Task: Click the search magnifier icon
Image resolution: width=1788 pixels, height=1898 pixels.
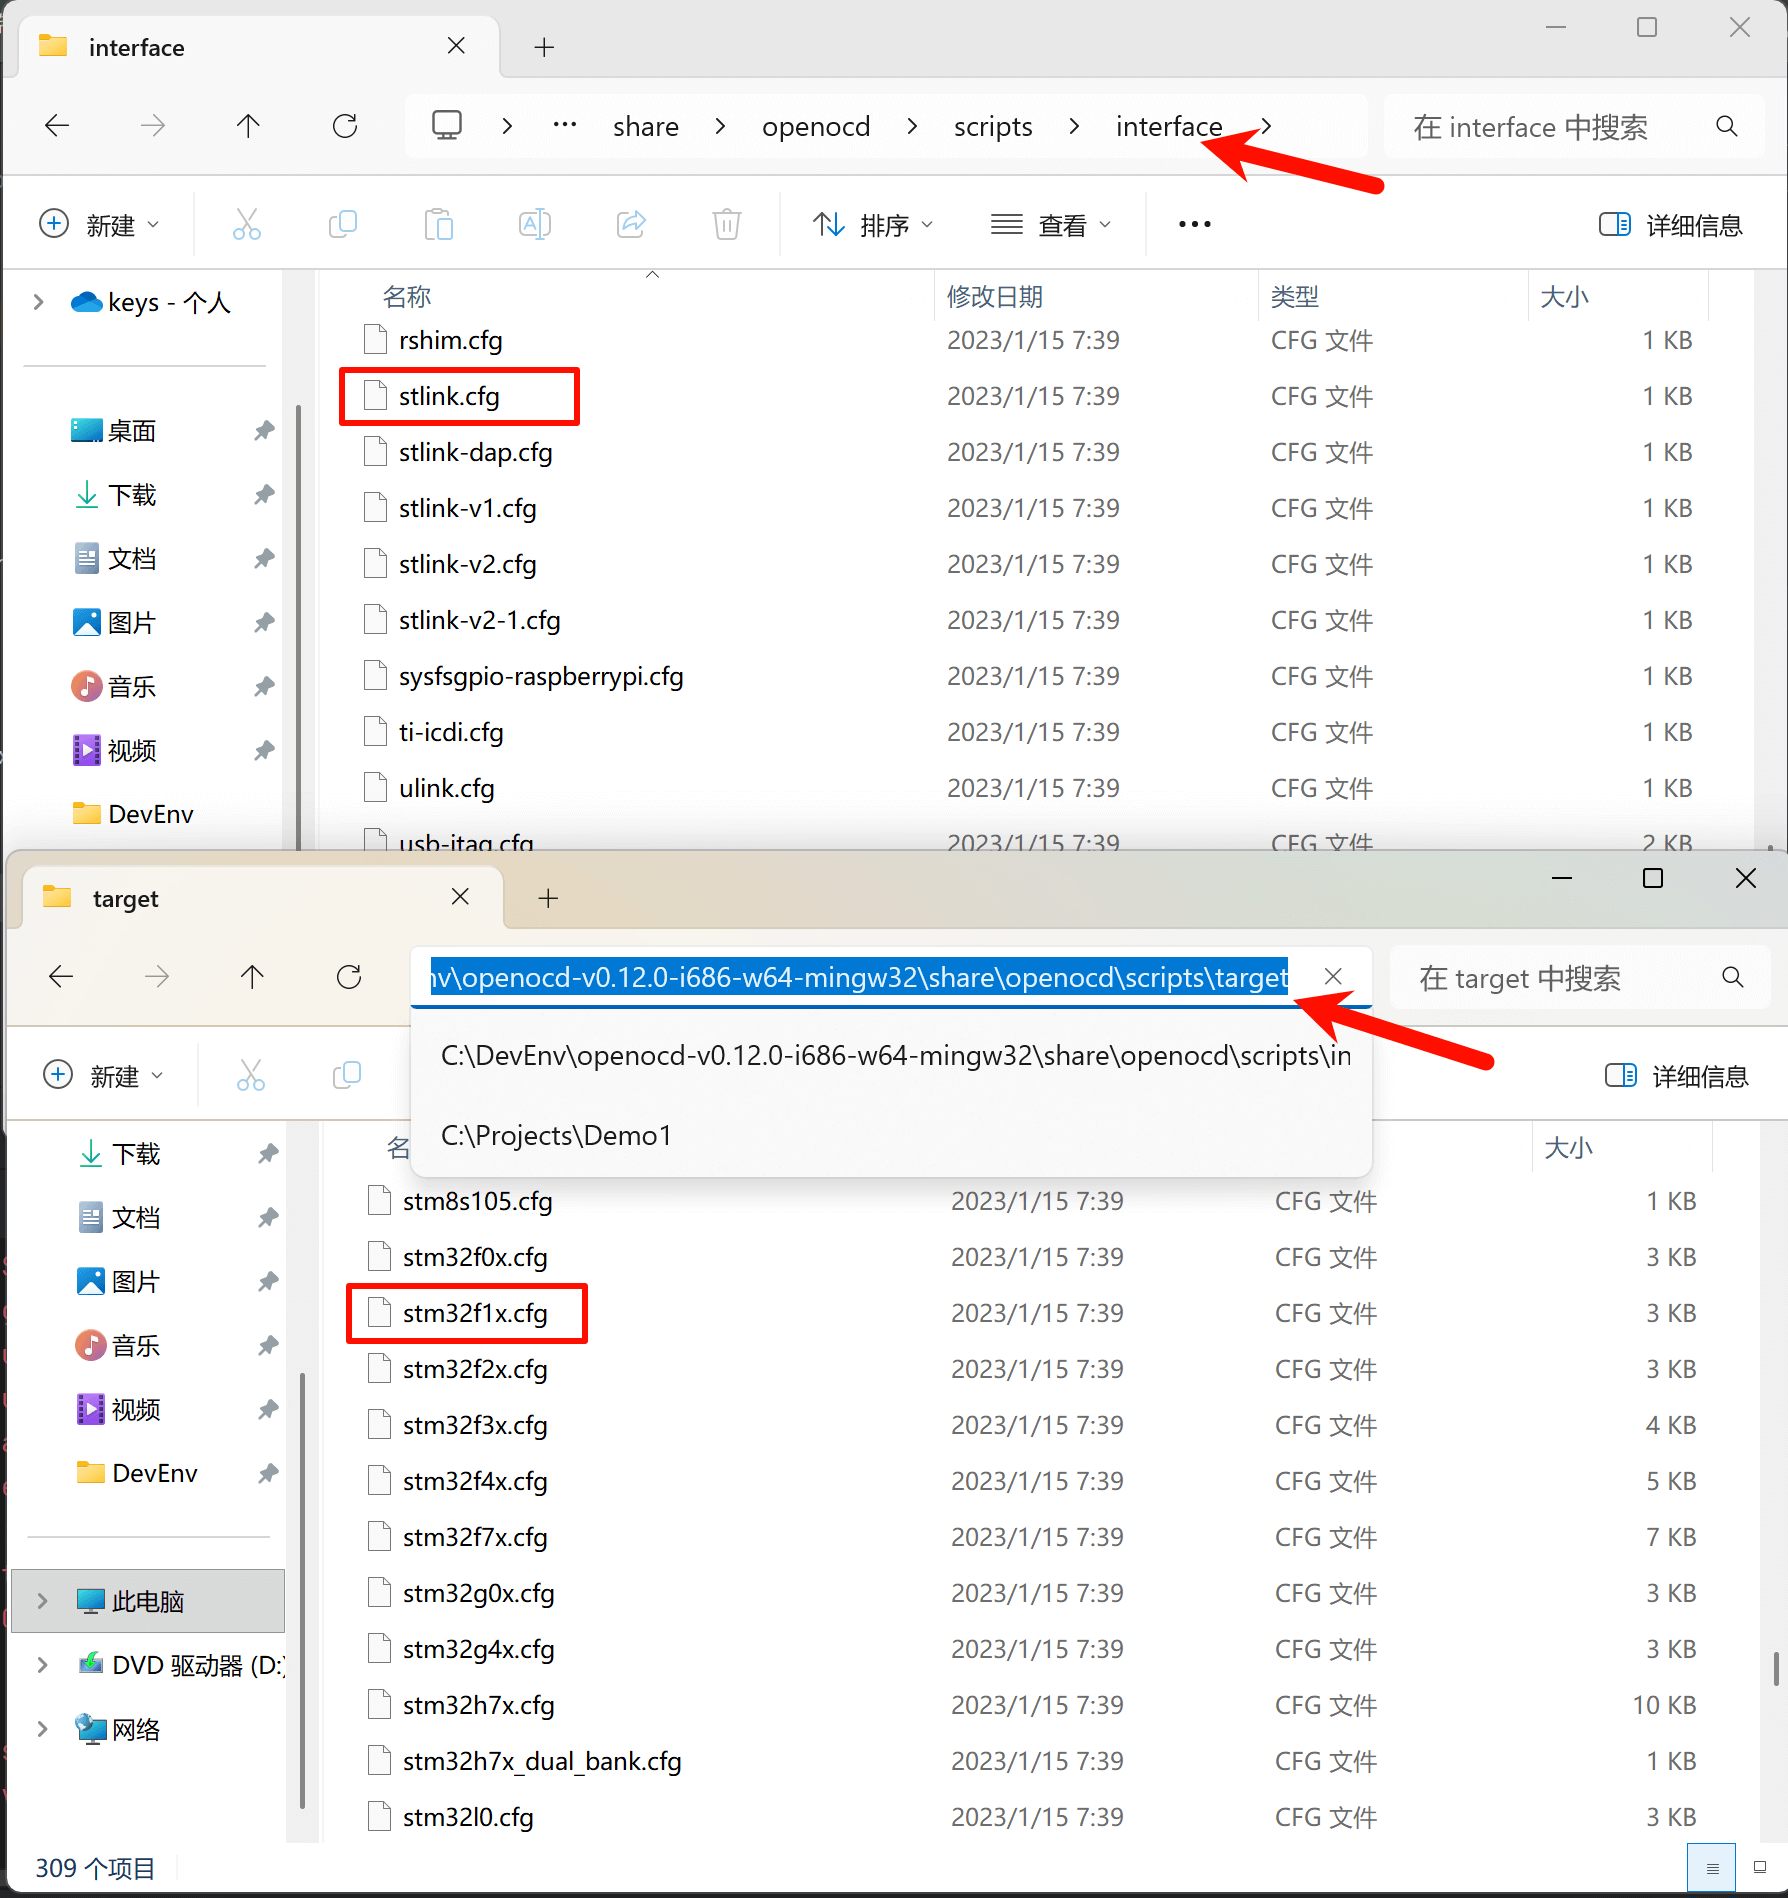Action: click(x=1727, y=126)
